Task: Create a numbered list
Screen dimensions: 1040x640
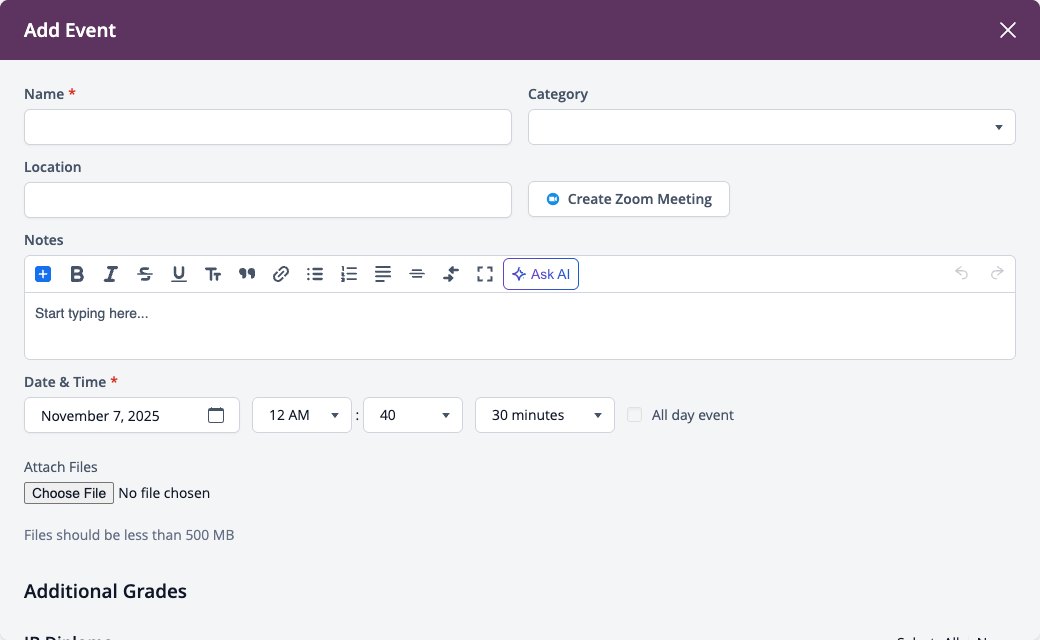Action: 349,274
